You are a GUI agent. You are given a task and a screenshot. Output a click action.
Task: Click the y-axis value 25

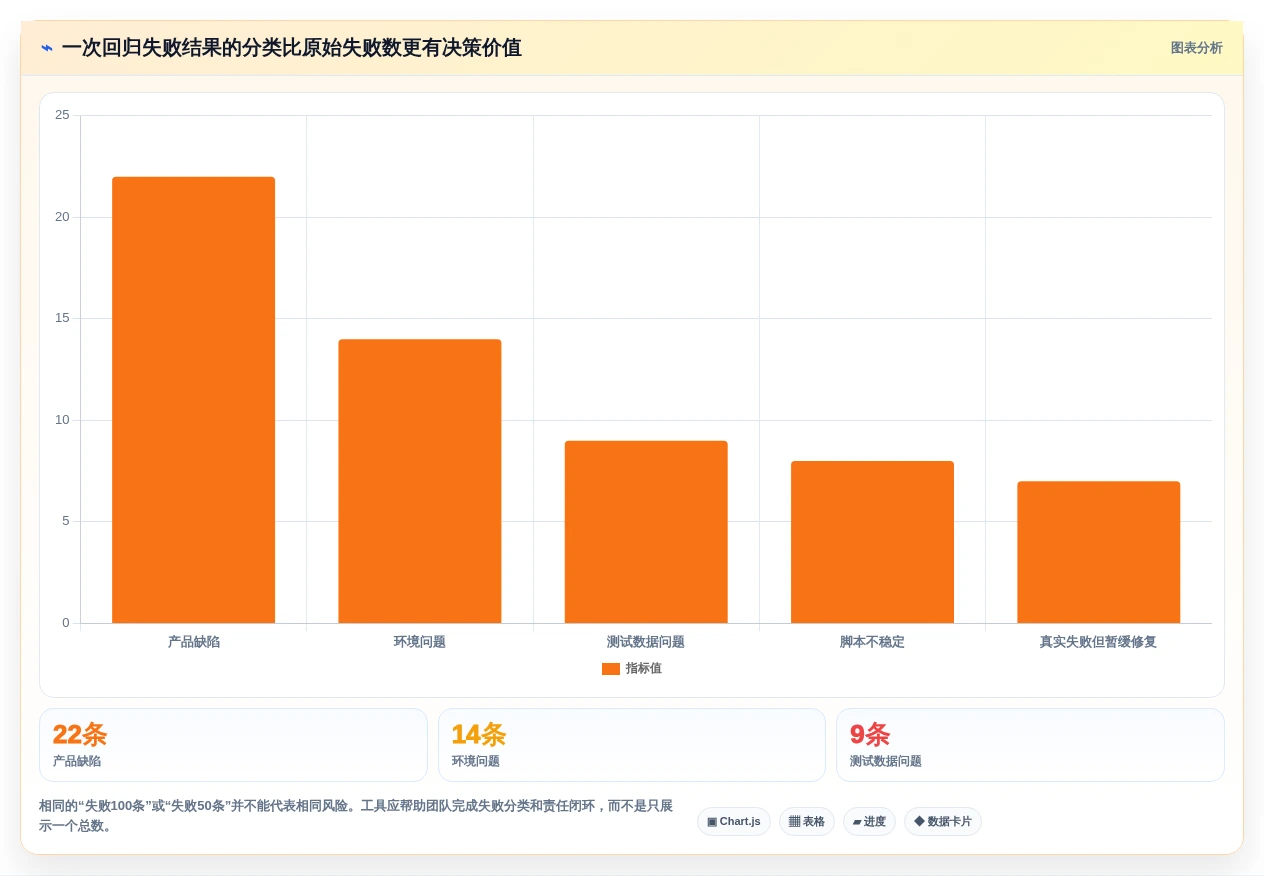click(x=62, y=115)
